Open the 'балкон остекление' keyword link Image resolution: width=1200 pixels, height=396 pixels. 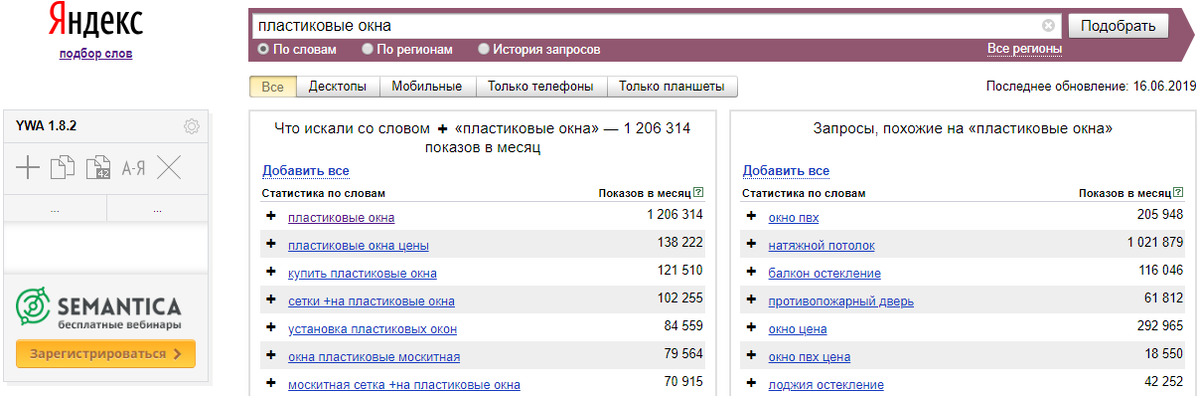coord(824,273)
